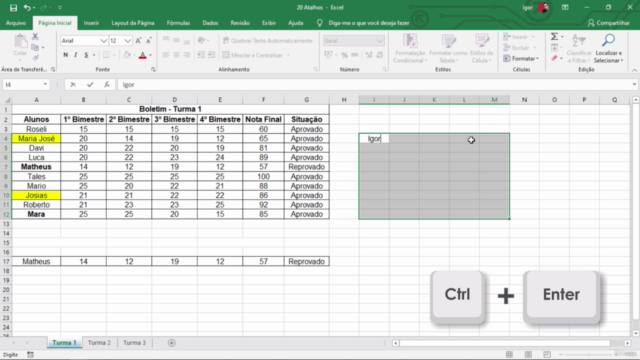This screenshot has height=360, width=640.
Task: Confirm entry with the checkmark formula bar icon
Action: (90, 84)
